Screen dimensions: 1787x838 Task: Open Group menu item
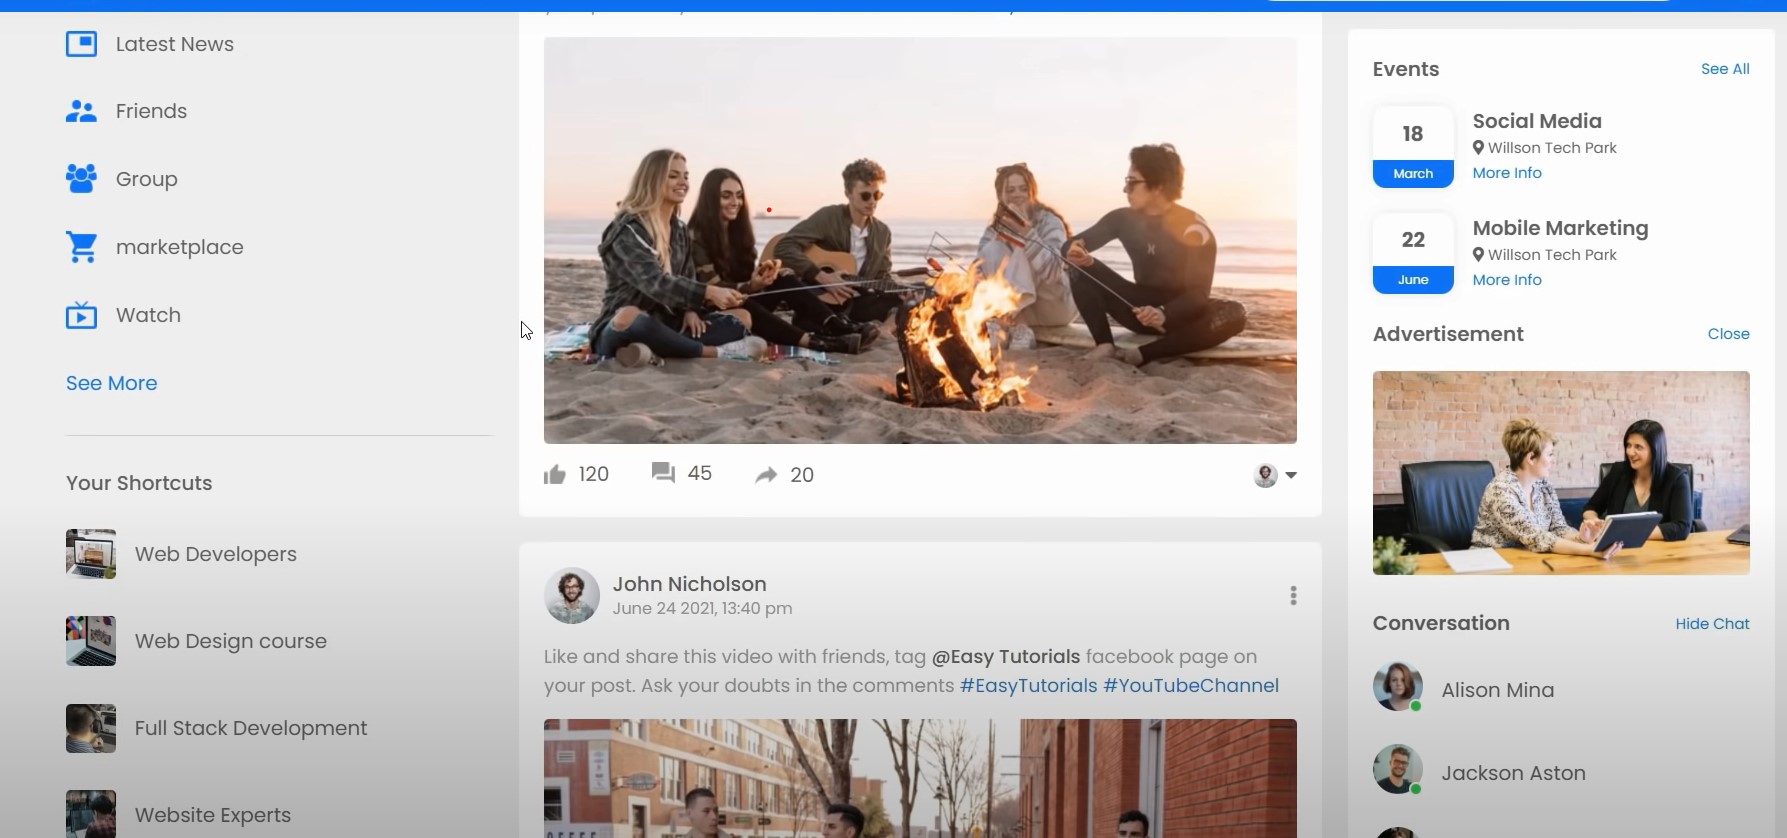tap(122, 179)
